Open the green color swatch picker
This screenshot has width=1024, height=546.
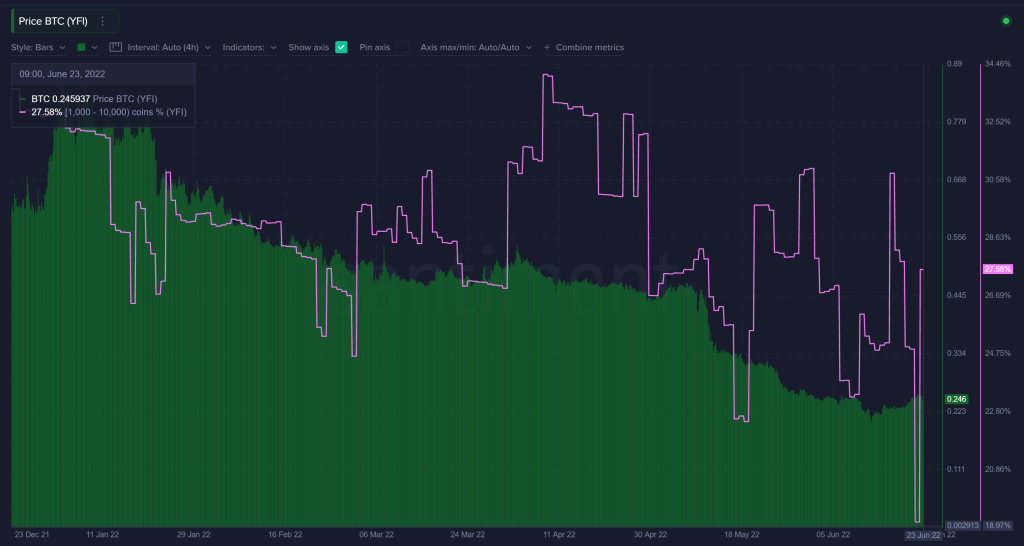coord(86,47)
